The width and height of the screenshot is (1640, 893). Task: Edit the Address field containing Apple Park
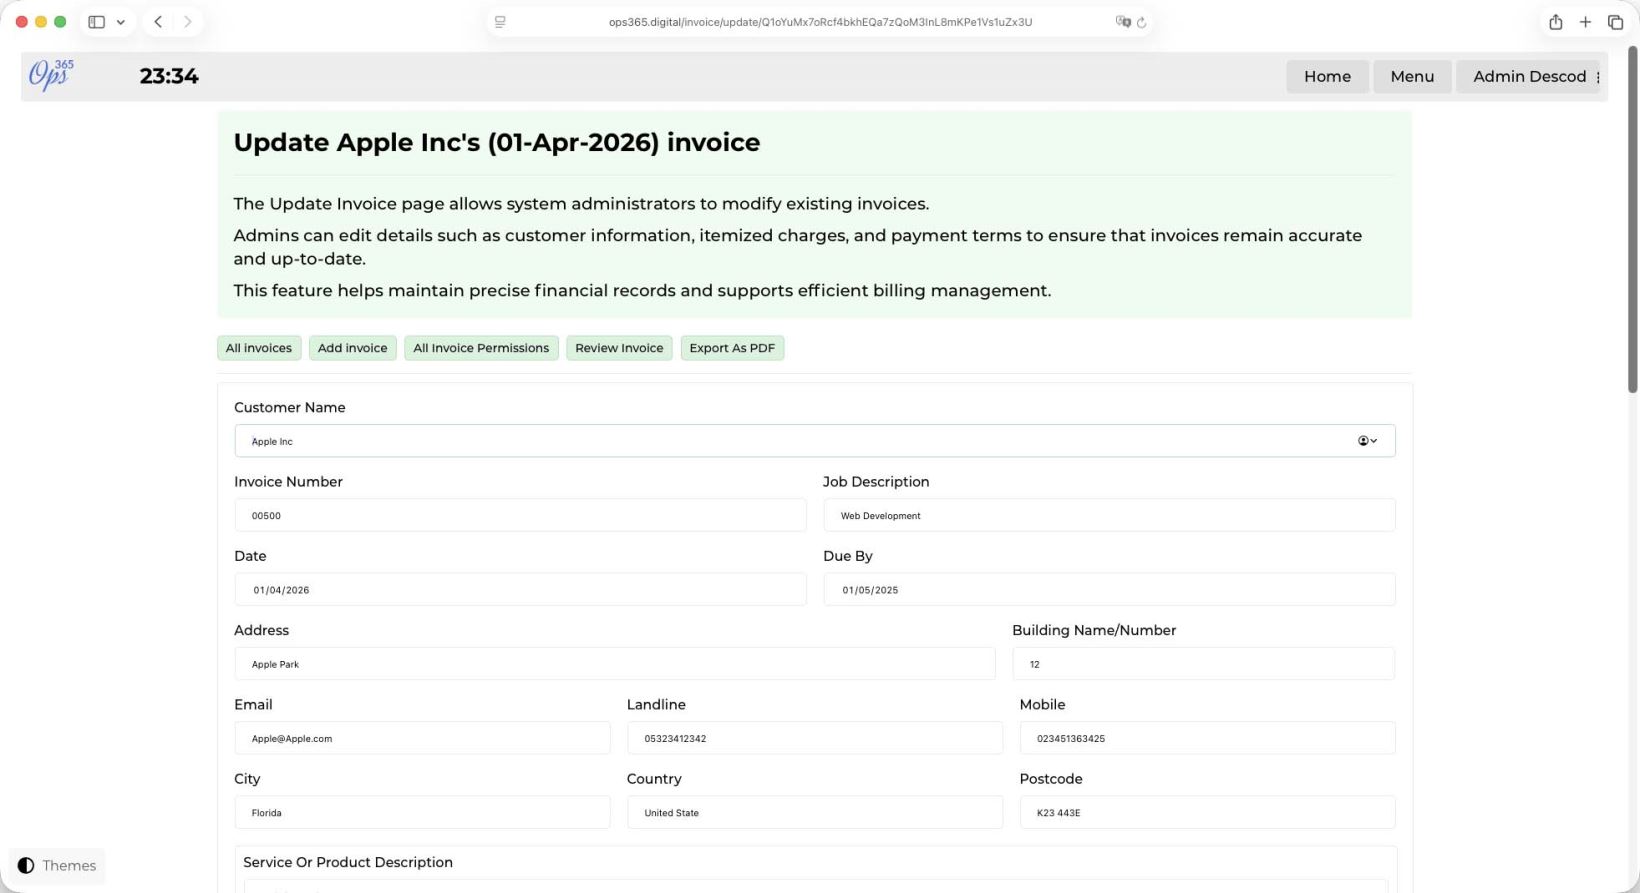point(615,664)
